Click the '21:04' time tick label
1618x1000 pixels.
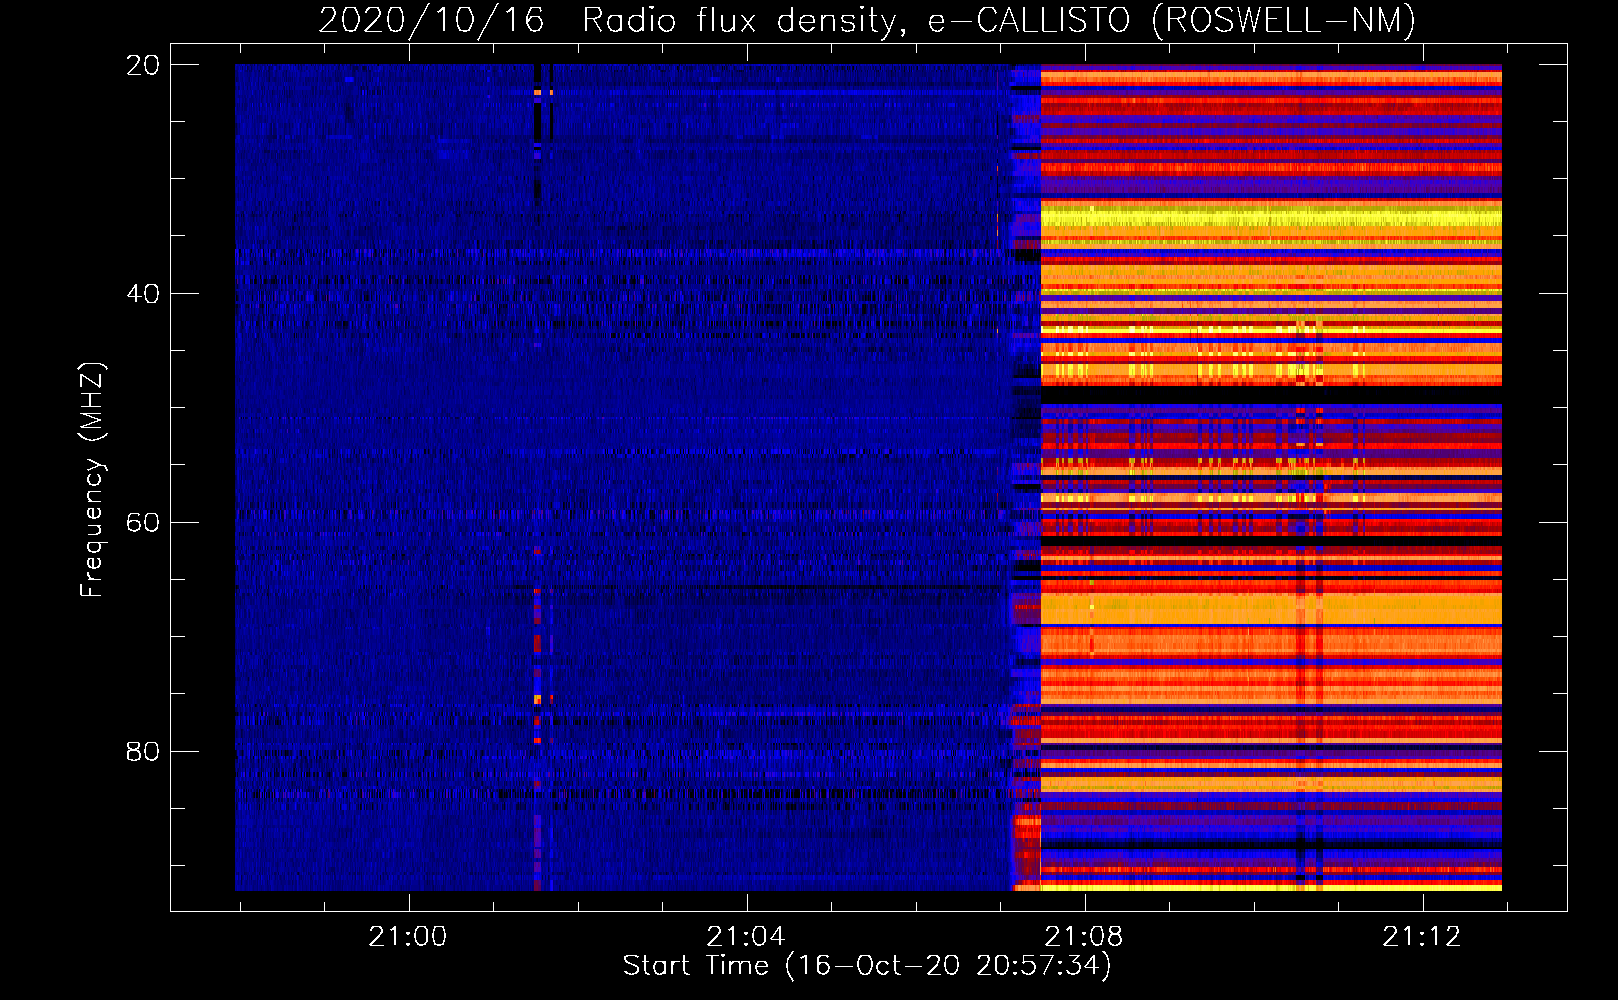746,937
